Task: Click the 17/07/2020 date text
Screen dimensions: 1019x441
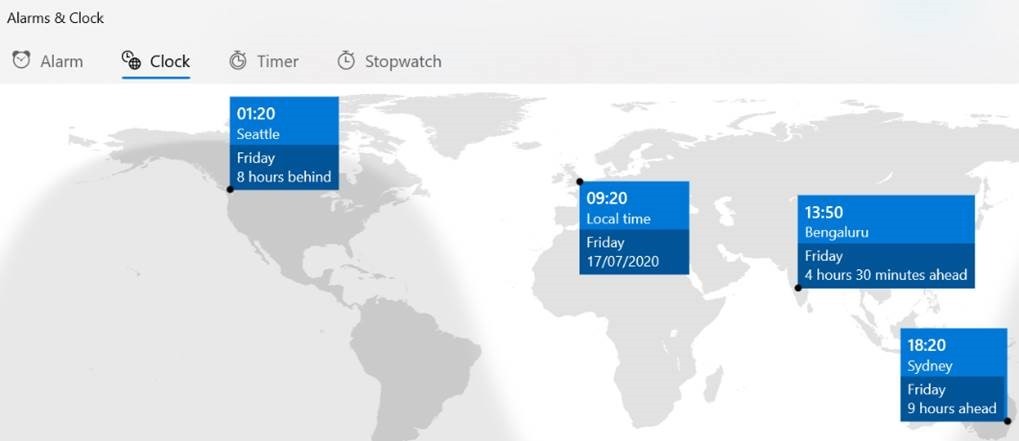Action: coord(621,262)
